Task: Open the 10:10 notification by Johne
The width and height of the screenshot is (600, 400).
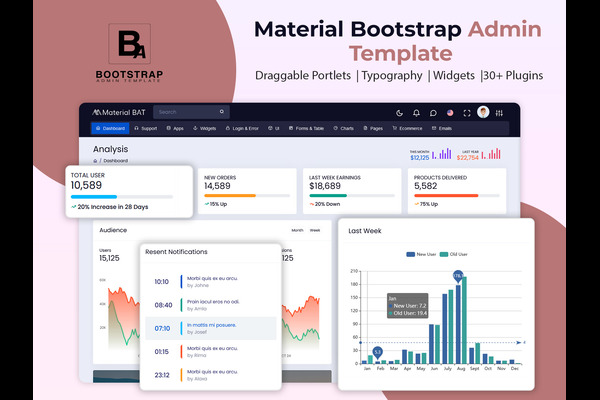Action: click(210, 282)
